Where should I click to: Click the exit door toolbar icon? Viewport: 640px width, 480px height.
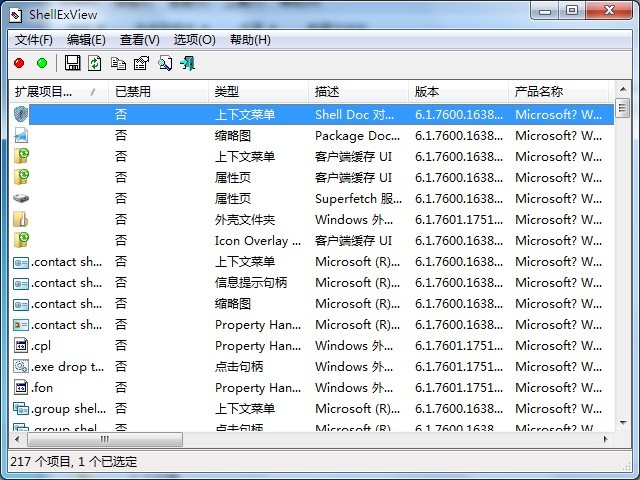coord(187,63)
